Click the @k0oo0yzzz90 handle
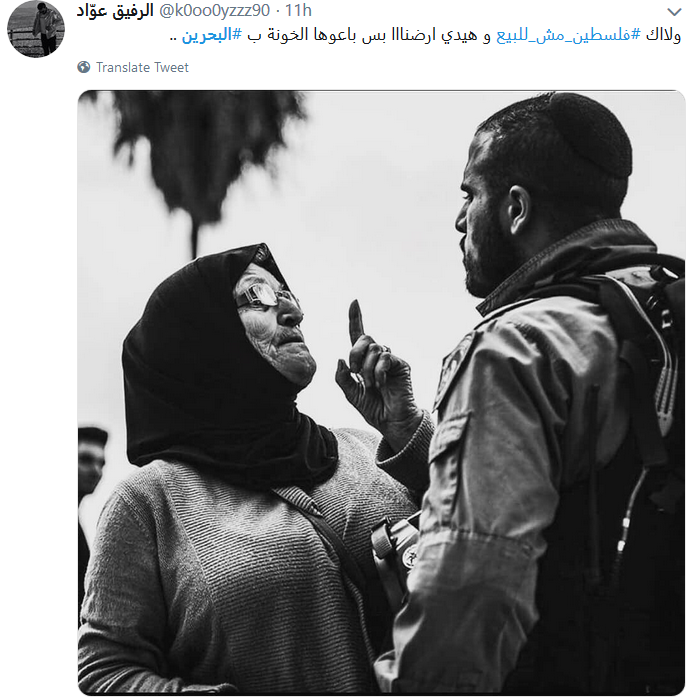This screenshot has height=699, width=699. 214,10
